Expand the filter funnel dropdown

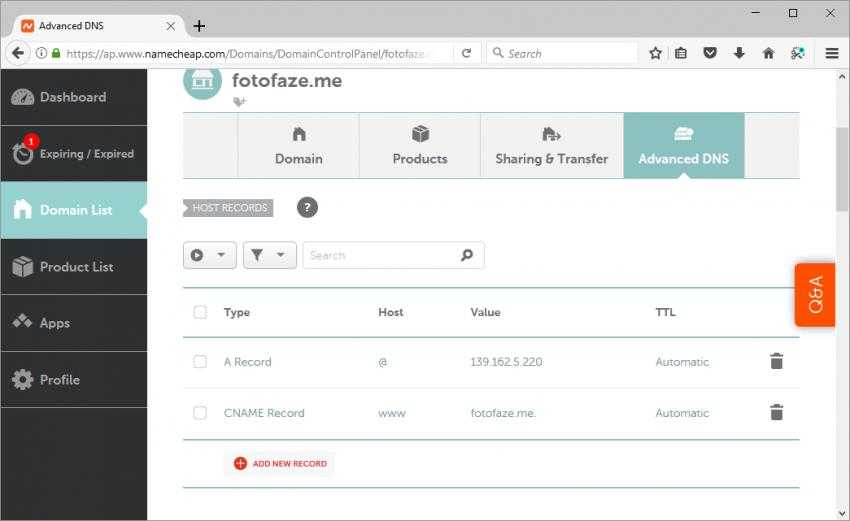[269, 255]
